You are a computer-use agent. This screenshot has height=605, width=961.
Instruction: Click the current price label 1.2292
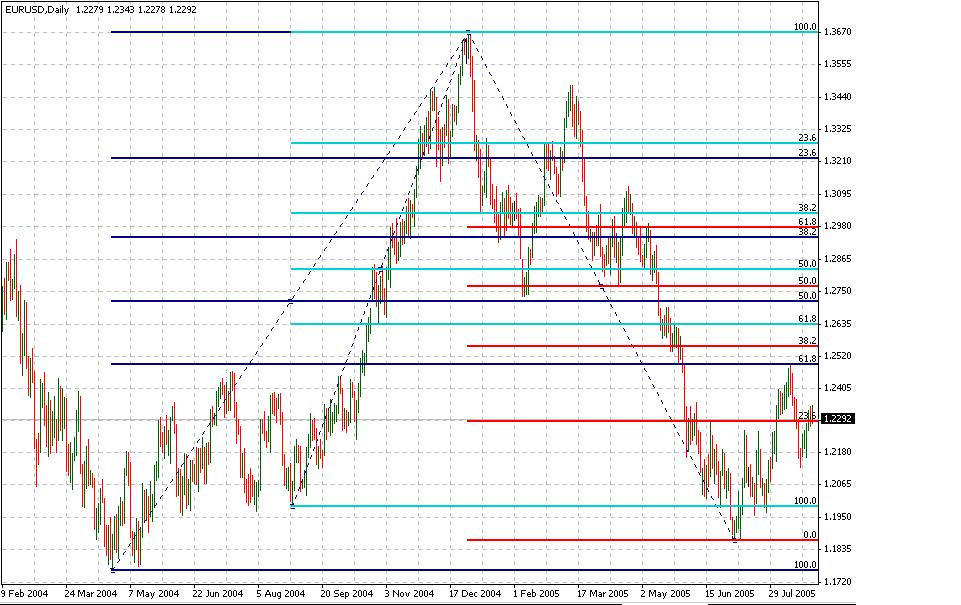pyautogui.click(x=835, y=420)
